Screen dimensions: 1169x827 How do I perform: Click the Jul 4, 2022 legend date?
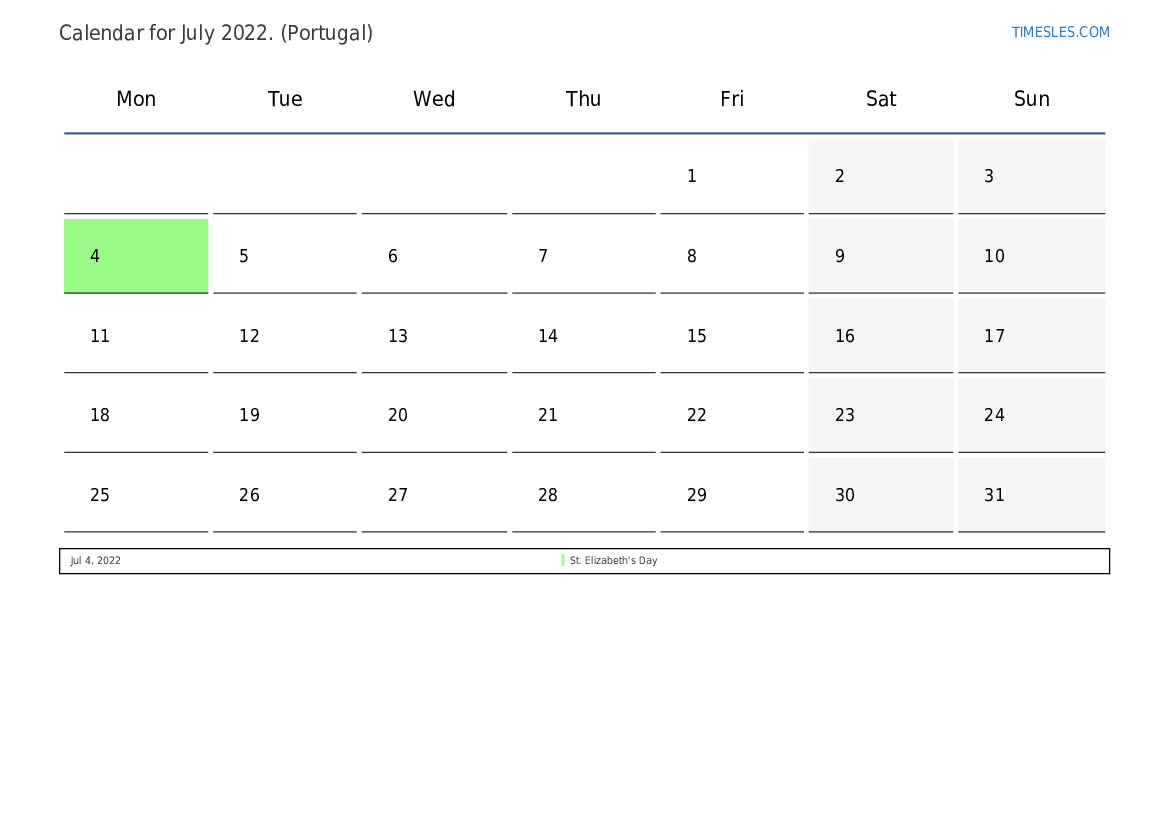[x=95, y=561]
